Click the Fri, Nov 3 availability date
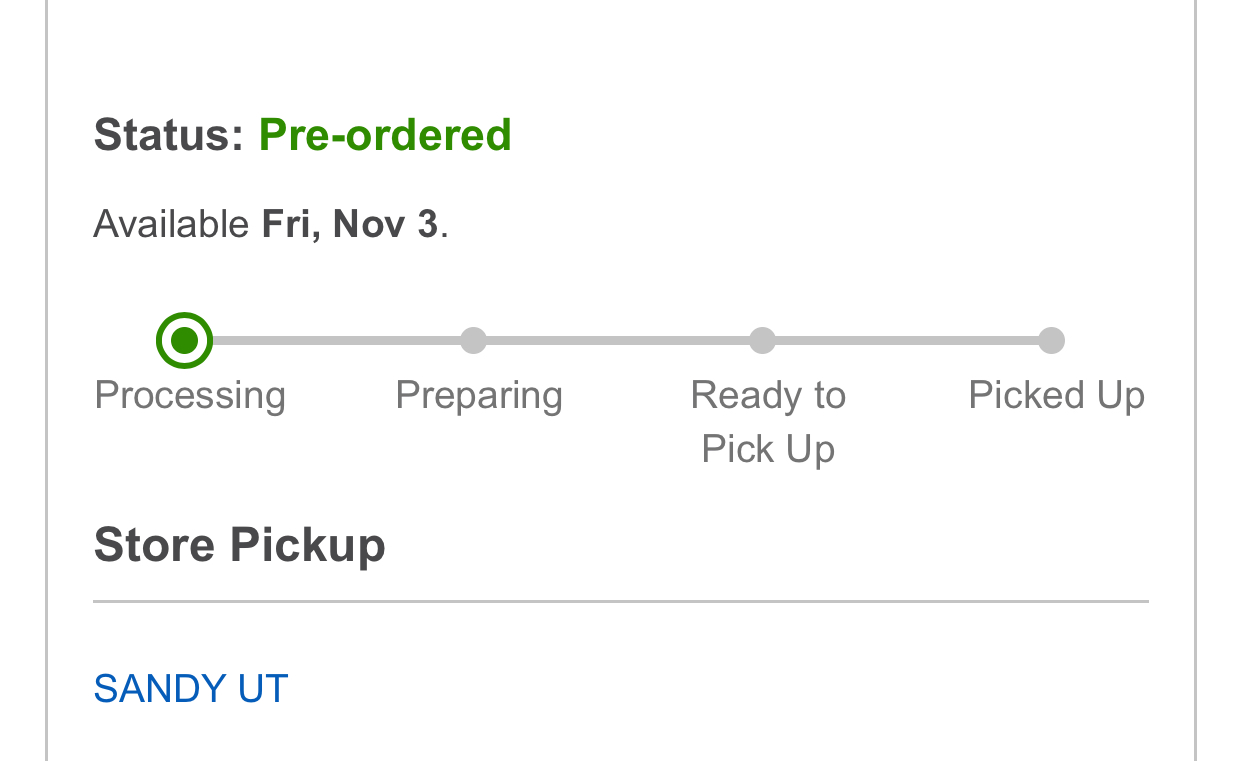The width and height of the screenshot is (1242, 761). [x=350, y=224]
